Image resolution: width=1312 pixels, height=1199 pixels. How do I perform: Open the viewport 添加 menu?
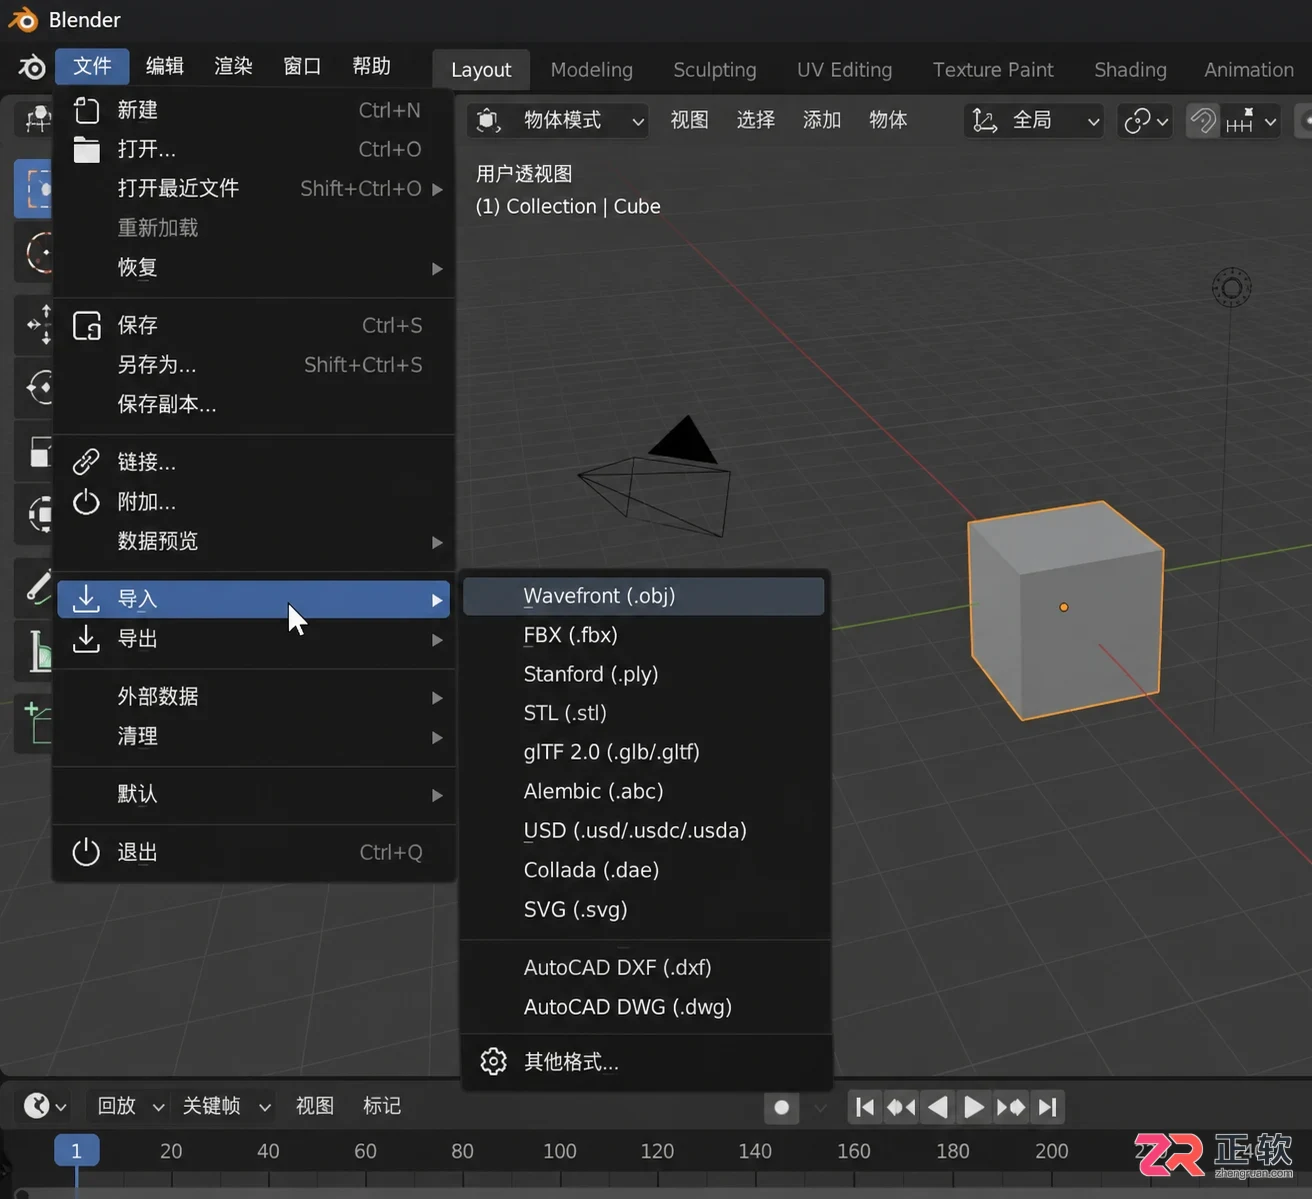pyautogui.click(x=822, y=120)
